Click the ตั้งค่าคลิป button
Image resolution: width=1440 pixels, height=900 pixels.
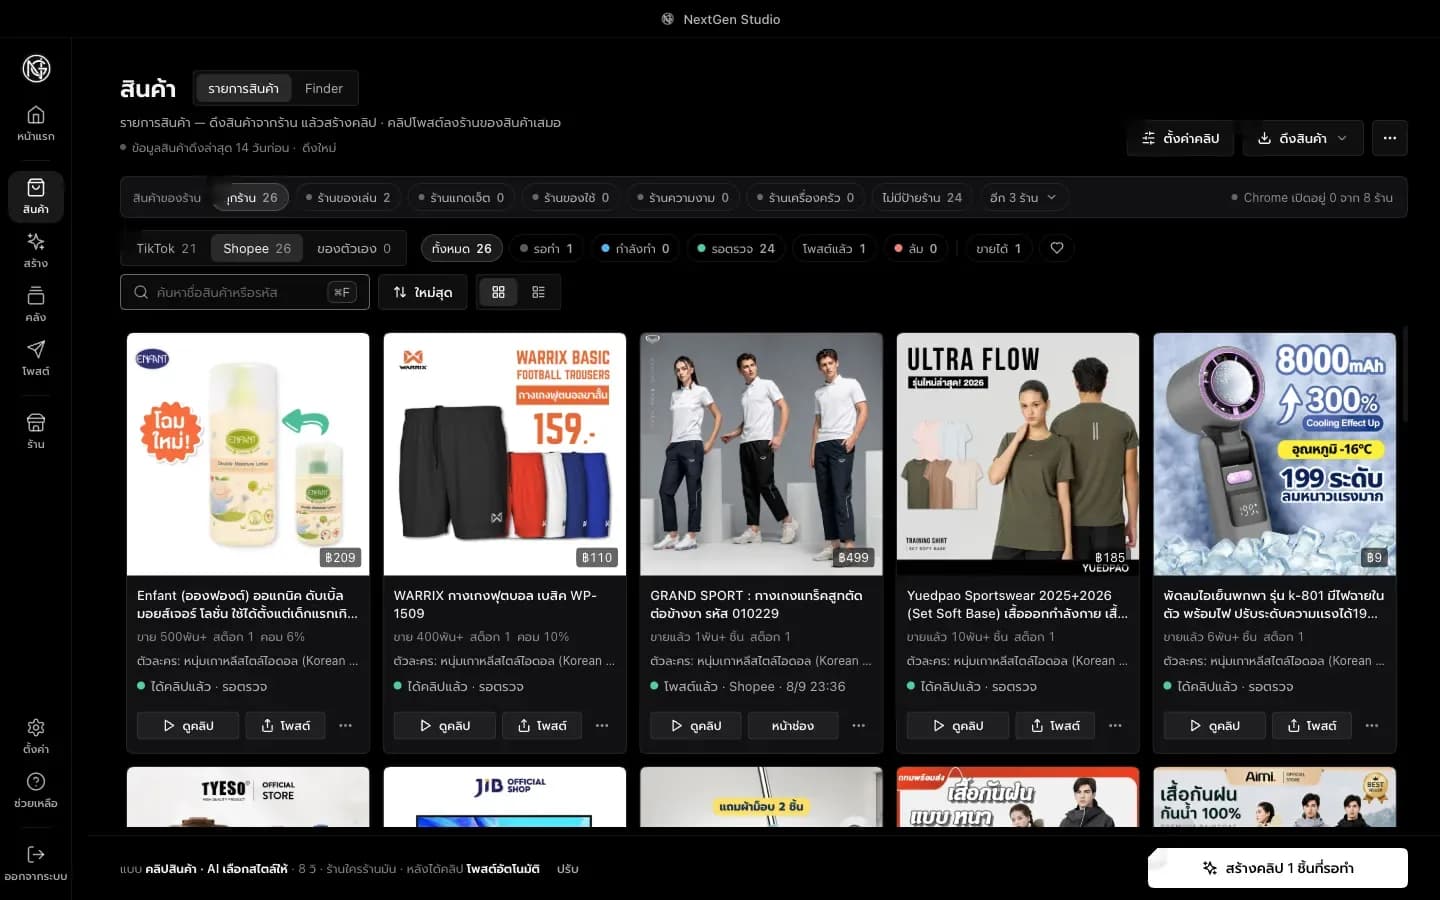point(1181,138)
